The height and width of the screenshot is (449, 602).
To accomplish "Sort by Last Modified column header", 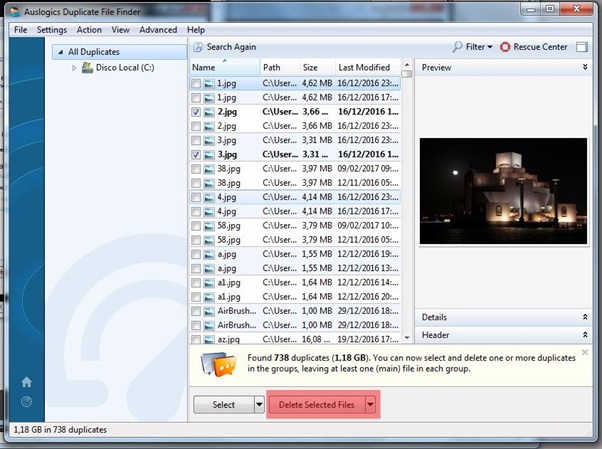I will (x=369, y=67).
